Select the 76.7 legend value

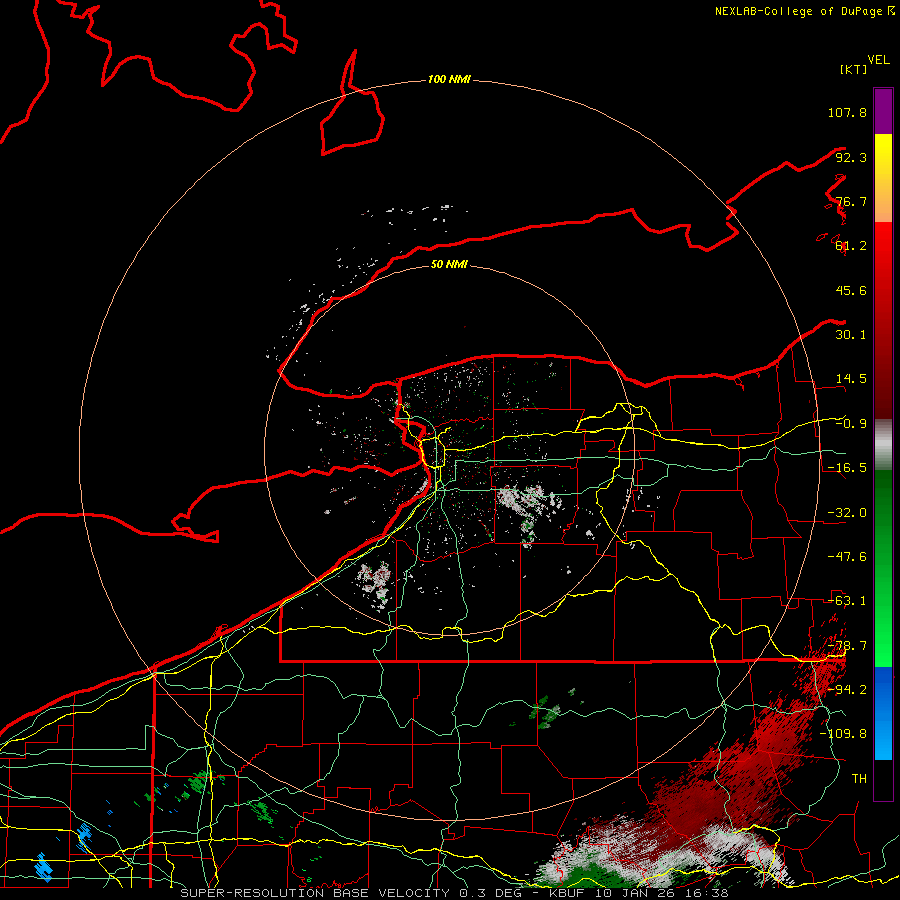(x=851, y=201)
